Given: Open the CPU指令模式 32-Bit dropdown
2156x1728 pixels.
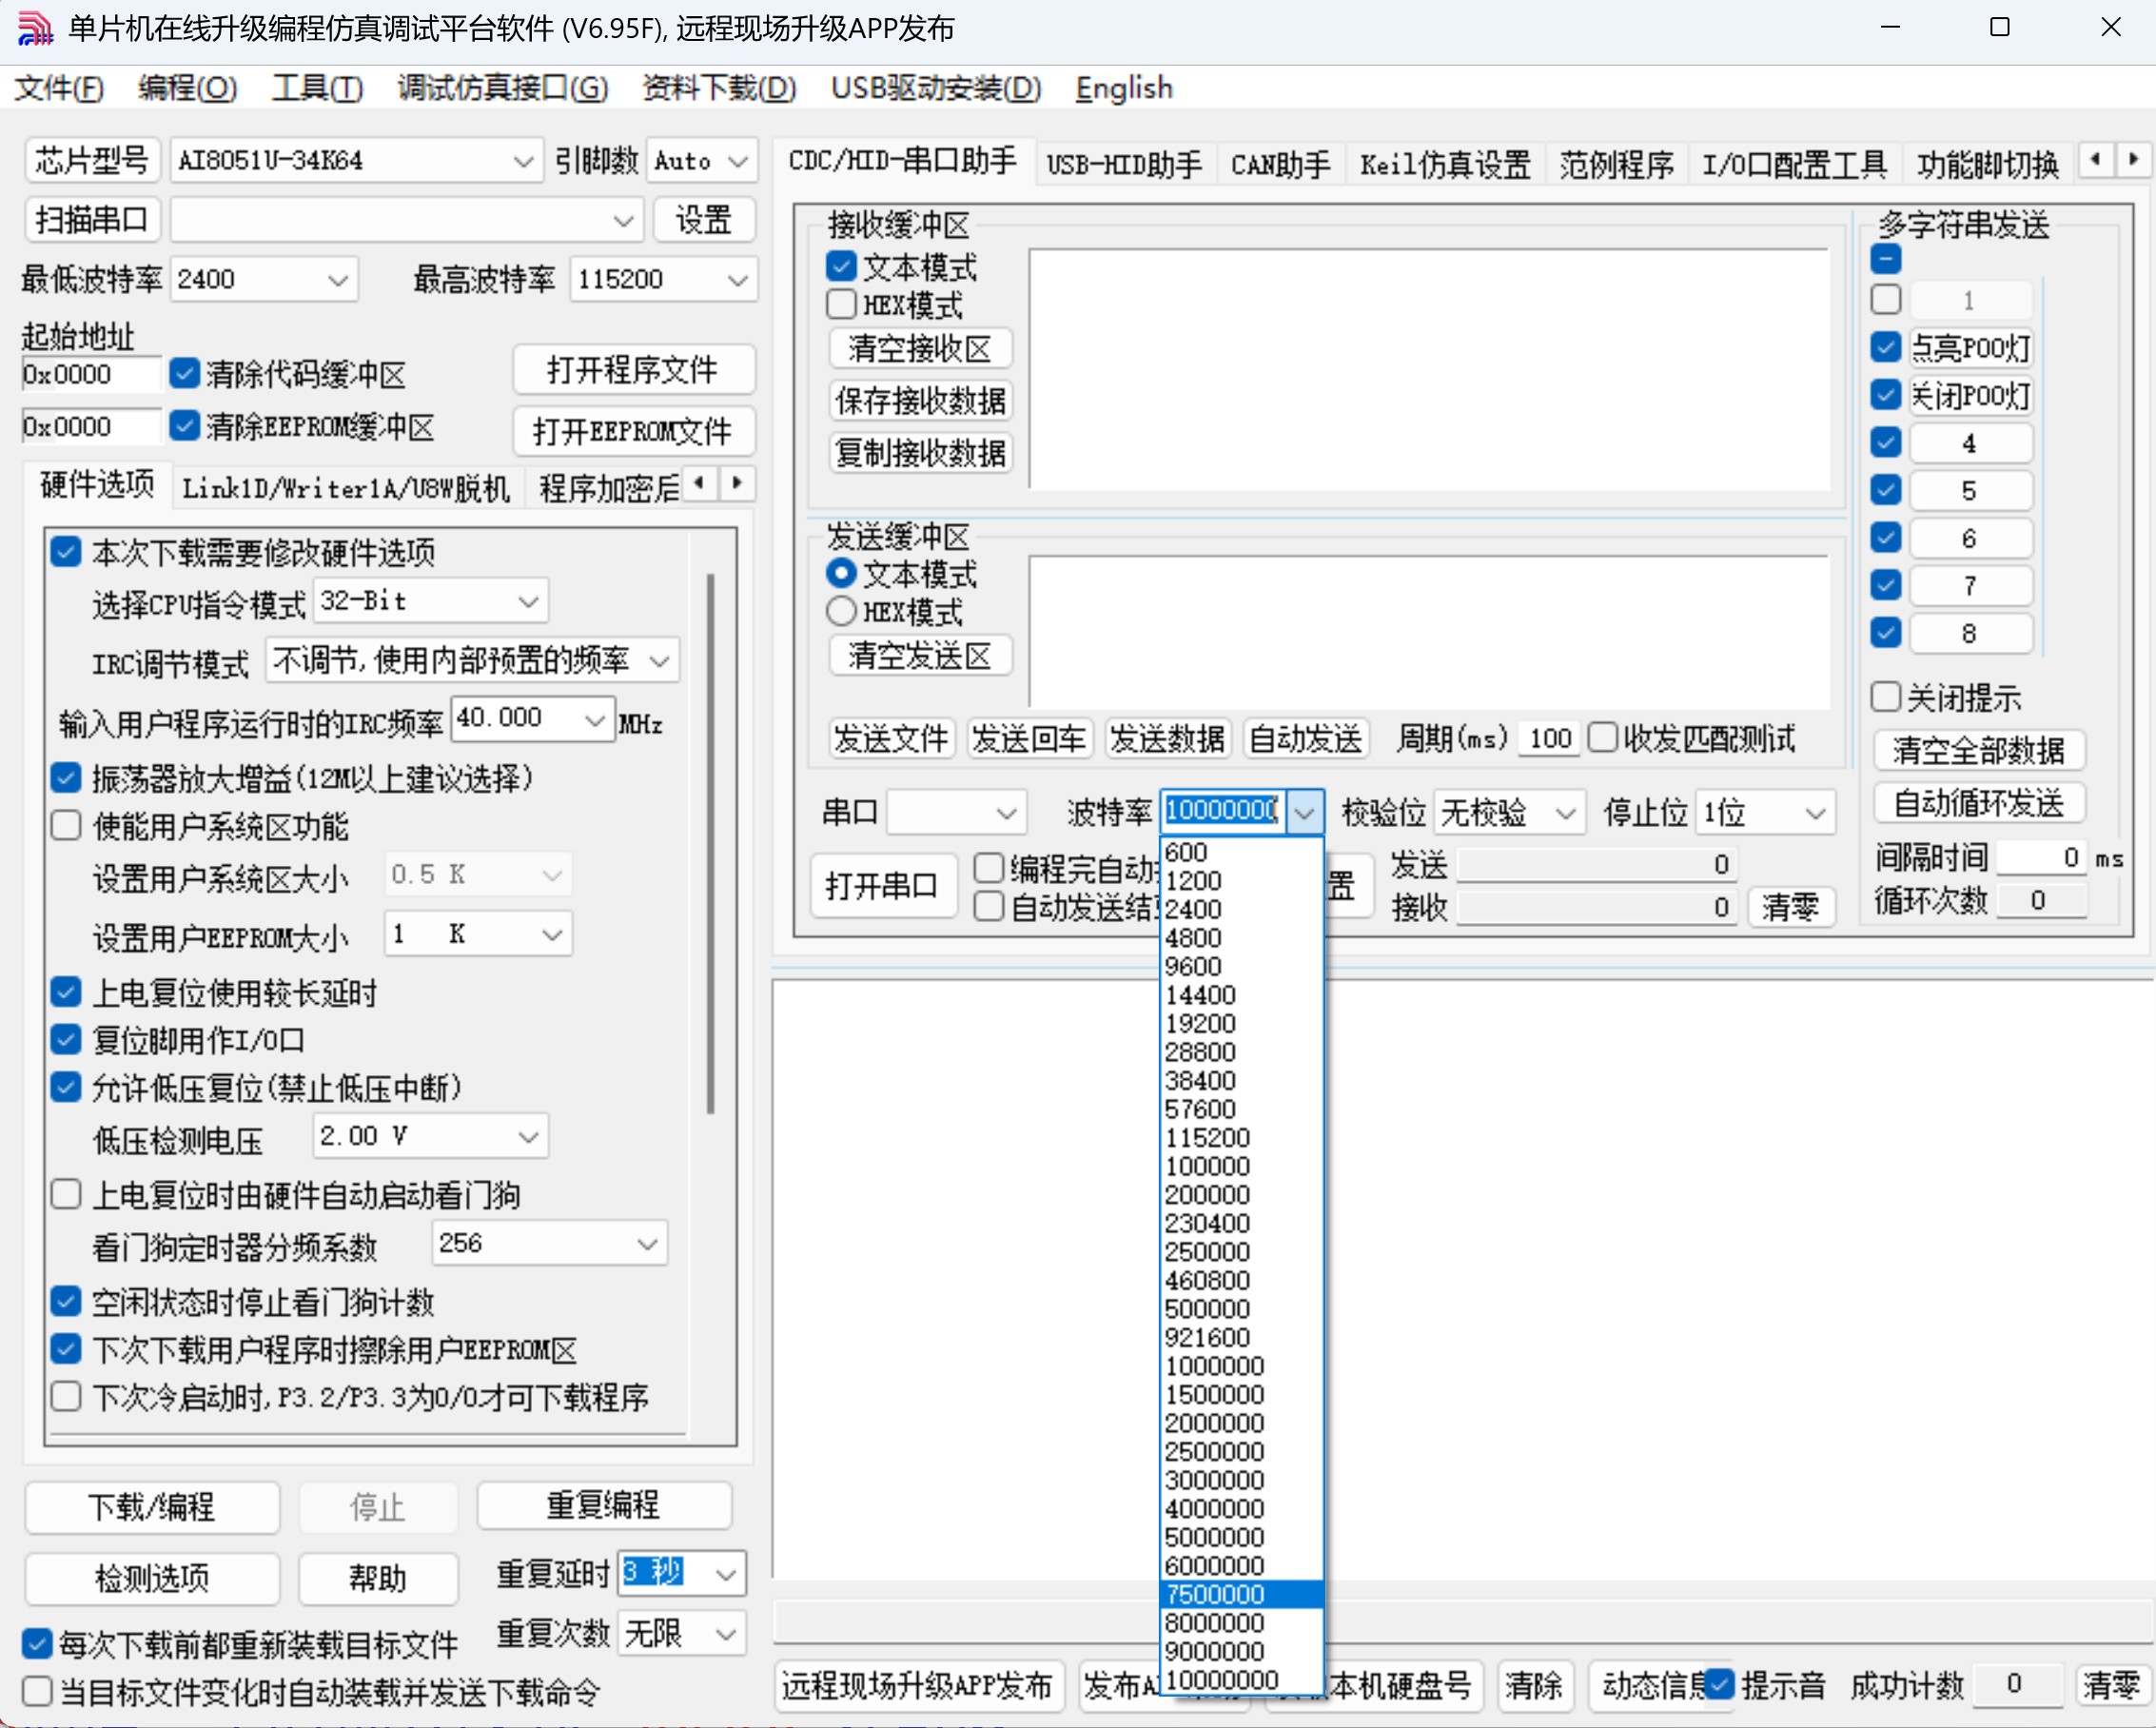Looking at the screenshot, I should click(x=431, y=601).
